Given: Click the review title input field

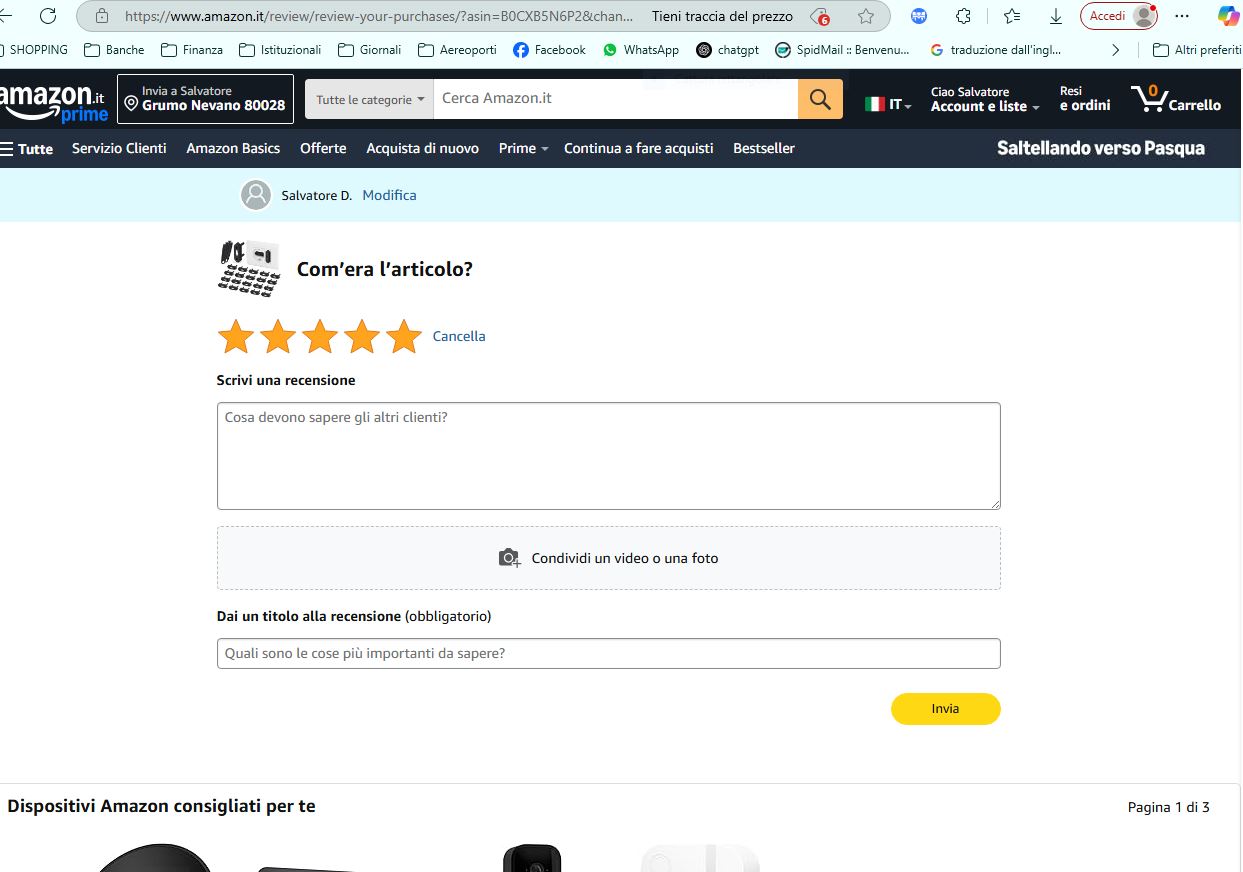Looking at the screenshot, I should [609, 653].
